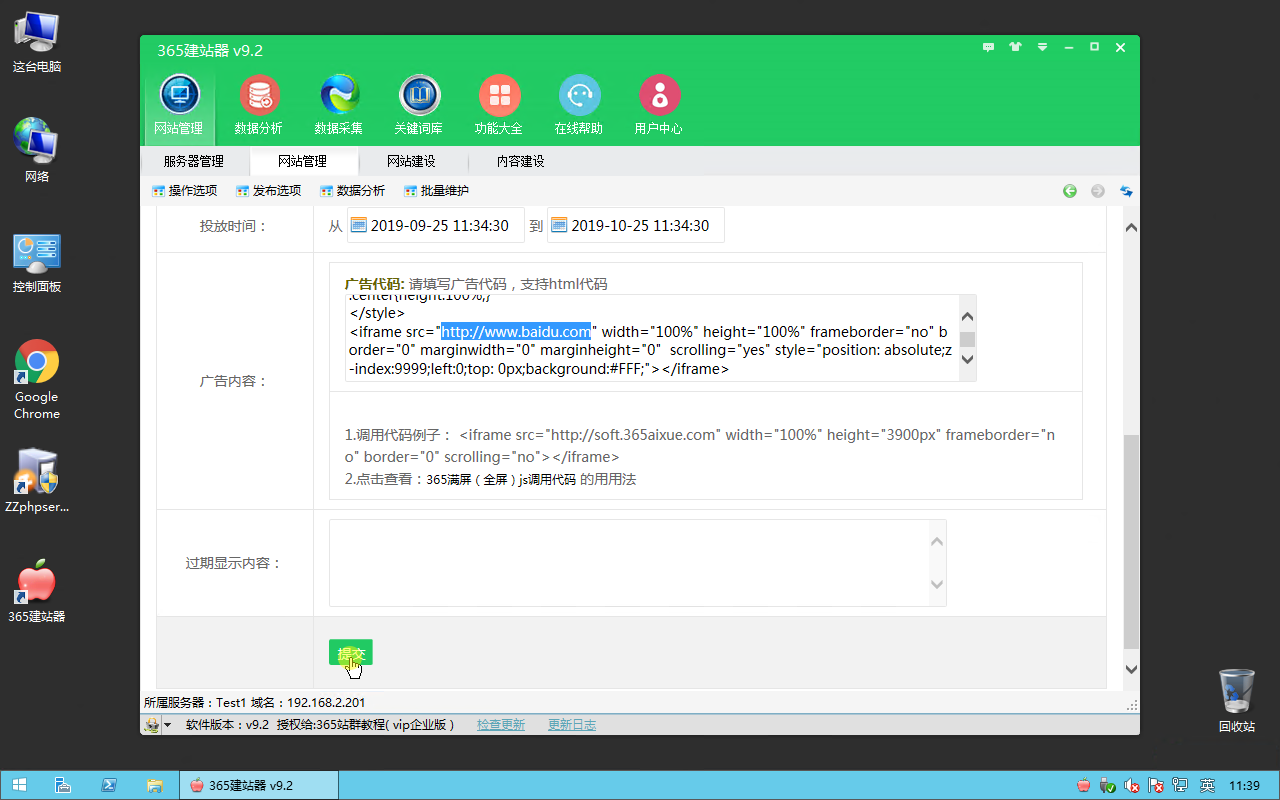Viewport: 1280px width, 800px height.
Task: Open the 关键词库 module icon
Action: tap(419, 105)
